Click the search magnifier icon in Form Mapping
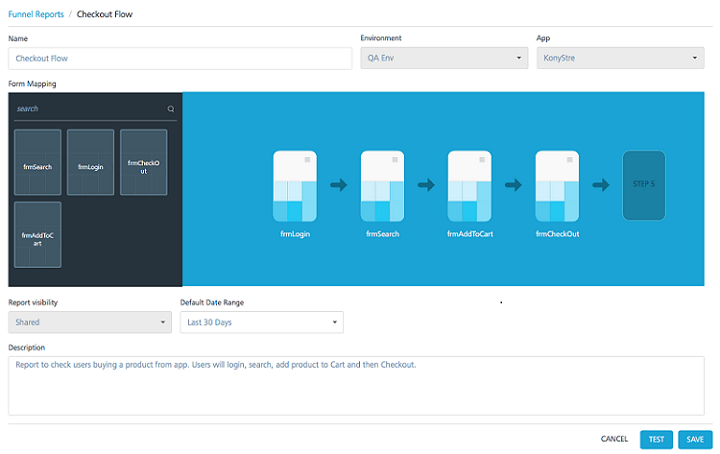The image size is (720, 454). click(171, 109)
